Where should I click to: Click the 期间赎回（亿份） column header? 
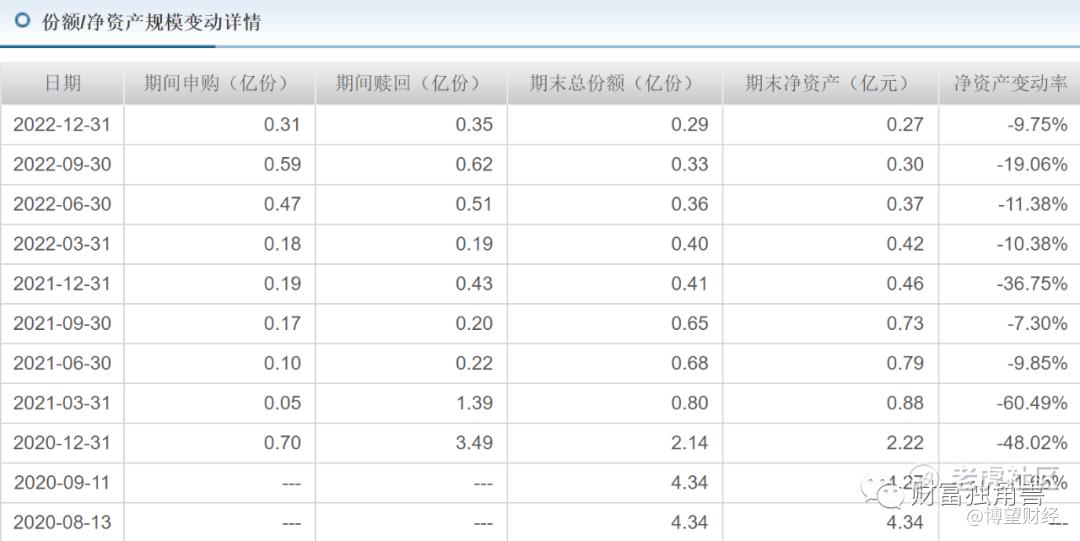[412, 84]
